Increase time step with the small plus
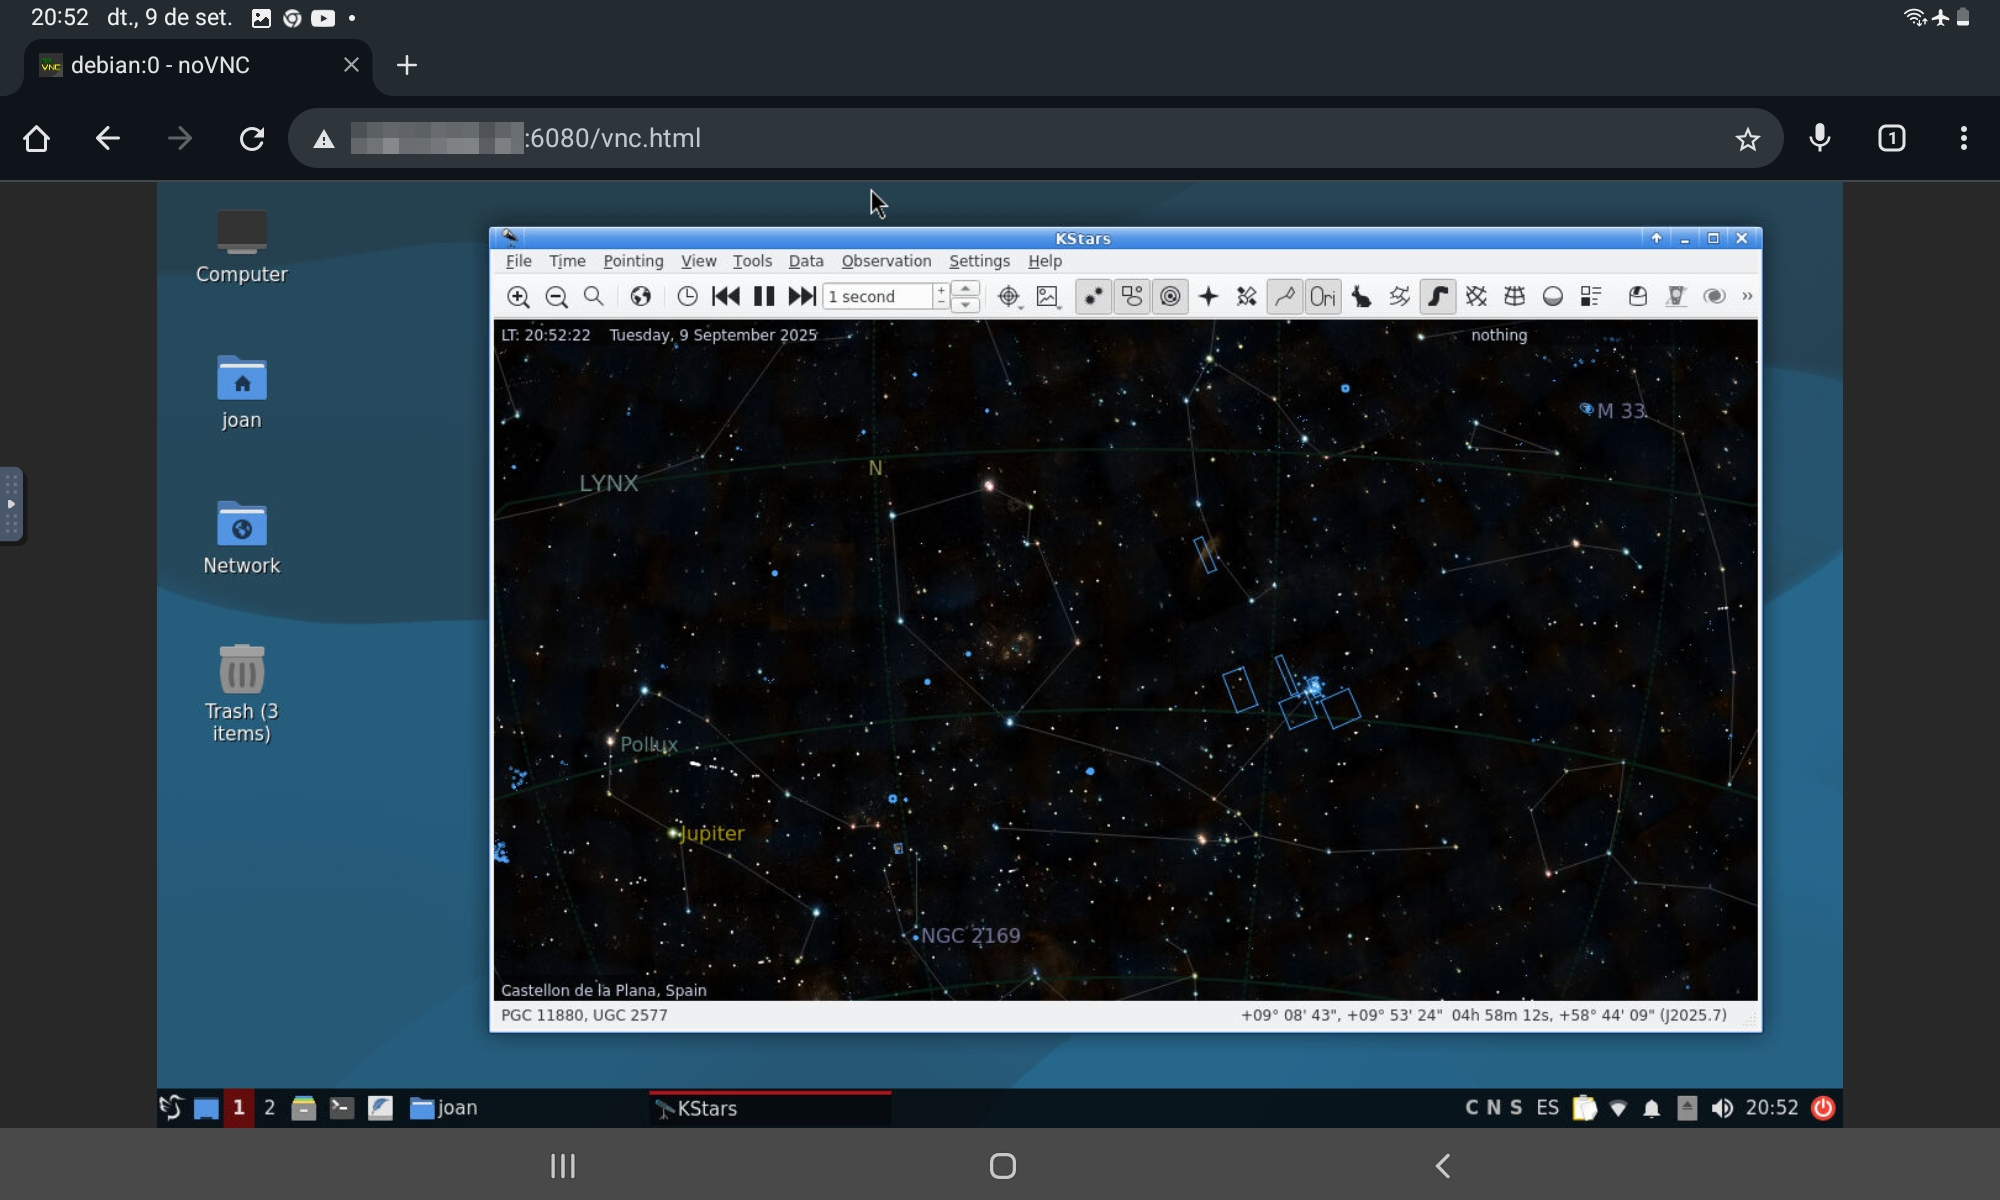The width and height of the screenshot is (2000, 1200). tap(941, 290)
